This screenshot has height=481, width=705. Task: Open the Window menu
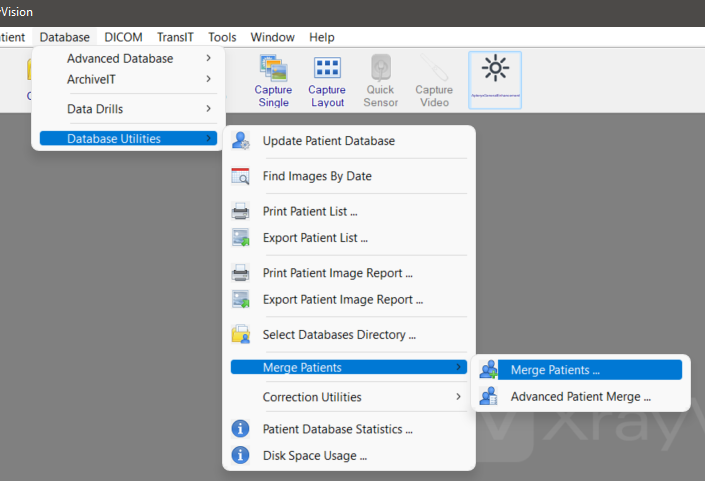[x=272, y=37]
